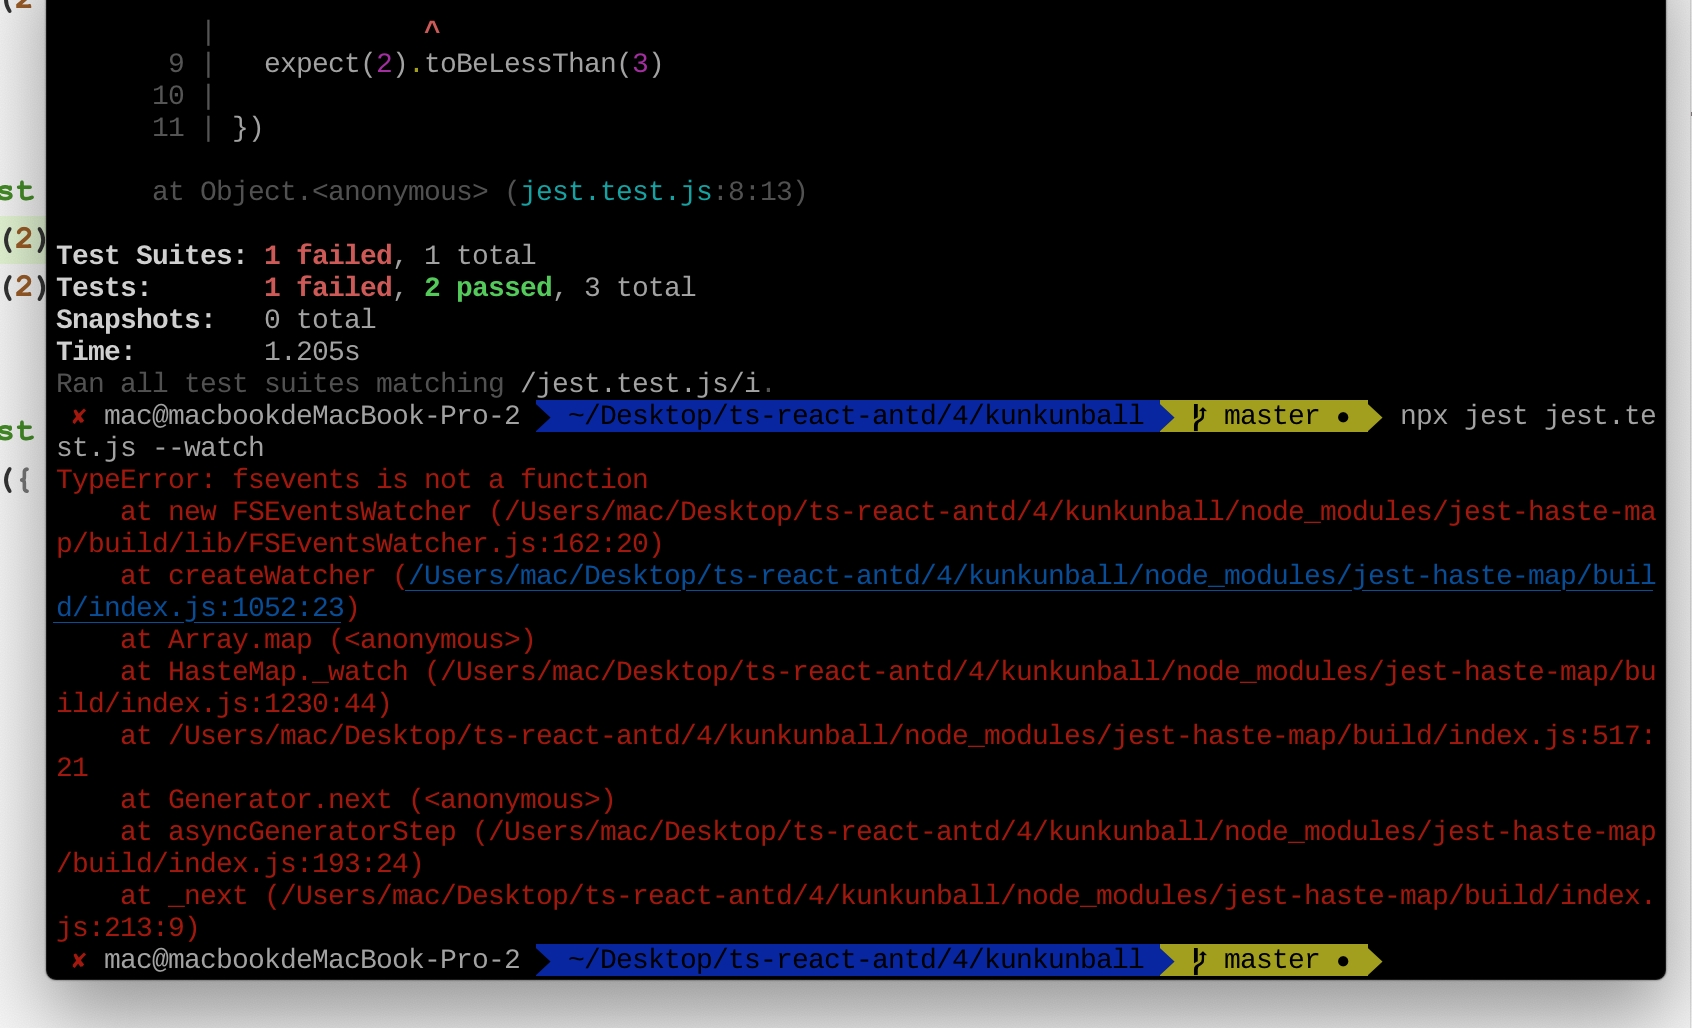1692x1028 pixels.
Task: Click the 'expect(2).toBeLessThan(3)' code line
Action: (464, 64)
